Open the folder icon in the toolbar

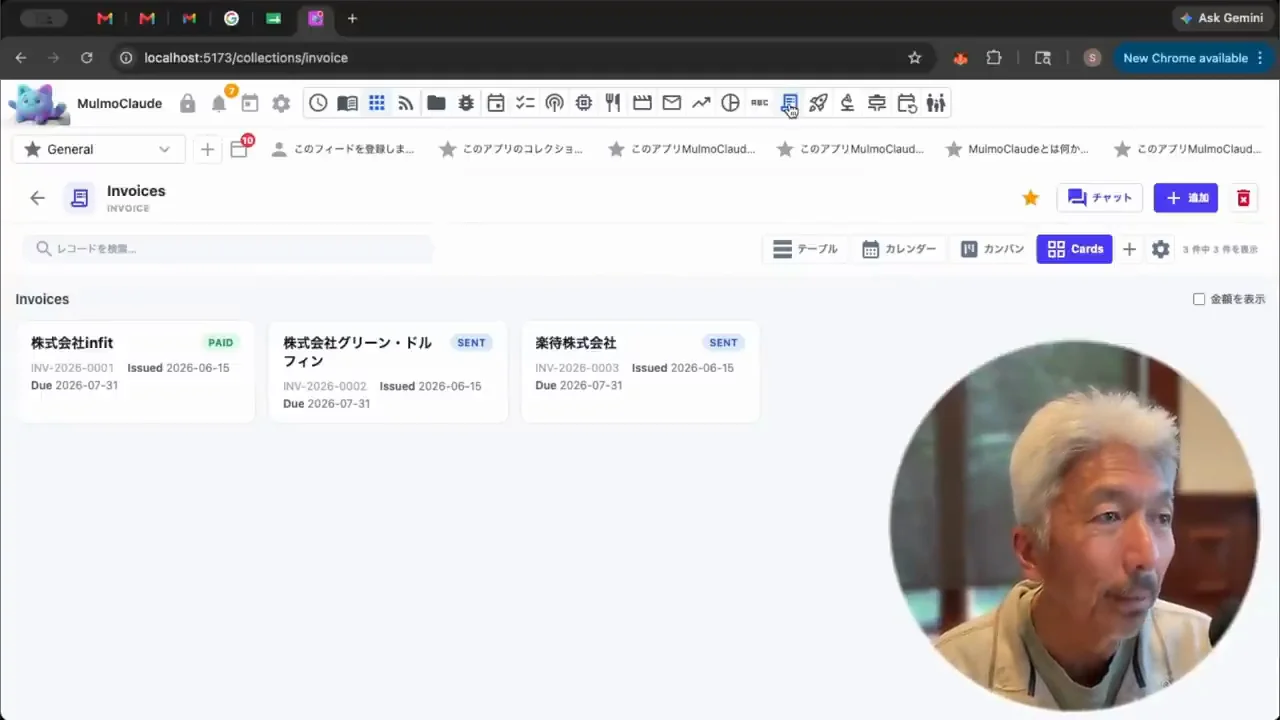click(x=436, y=102)
